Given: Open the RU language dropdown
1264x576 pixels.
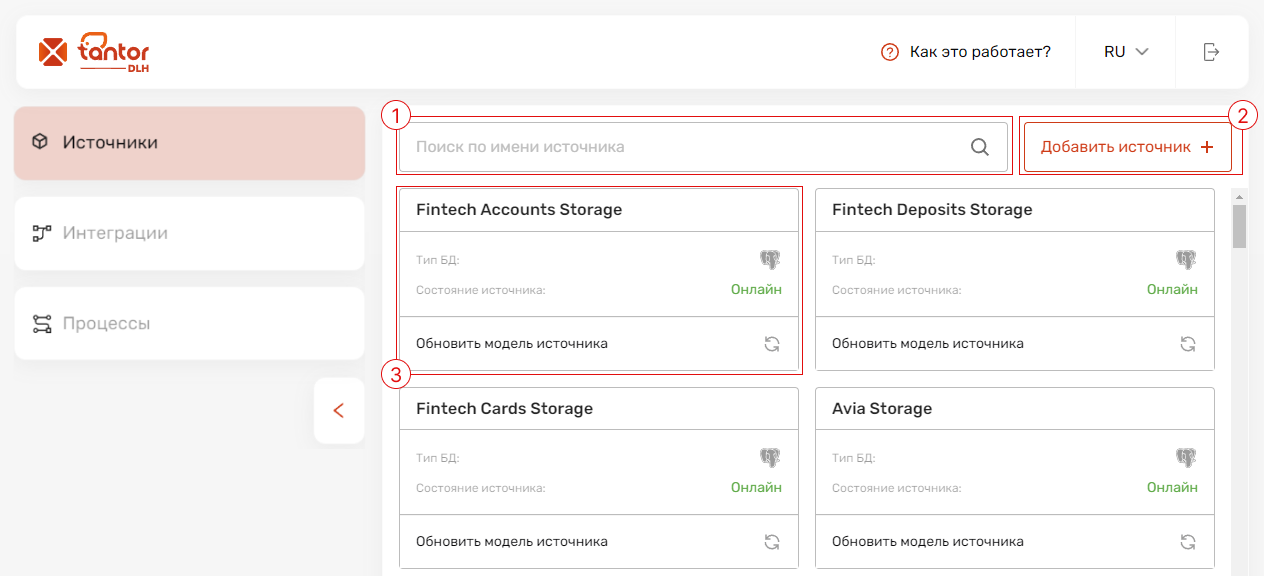Looking at the screenshot, I should [1125, 52].
